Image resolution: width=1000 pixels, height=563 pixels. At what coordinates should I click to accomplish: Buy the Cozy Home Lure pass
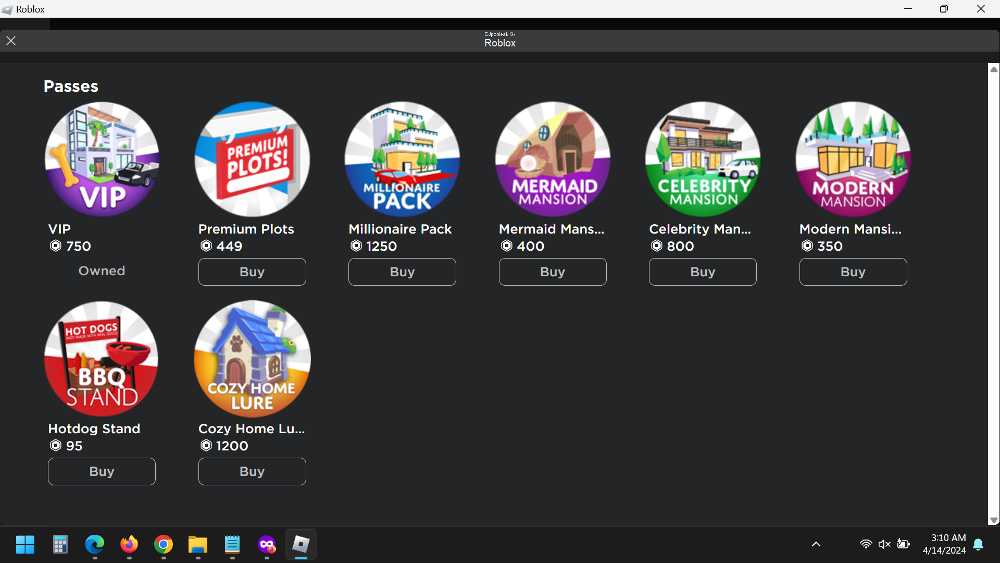252,471
